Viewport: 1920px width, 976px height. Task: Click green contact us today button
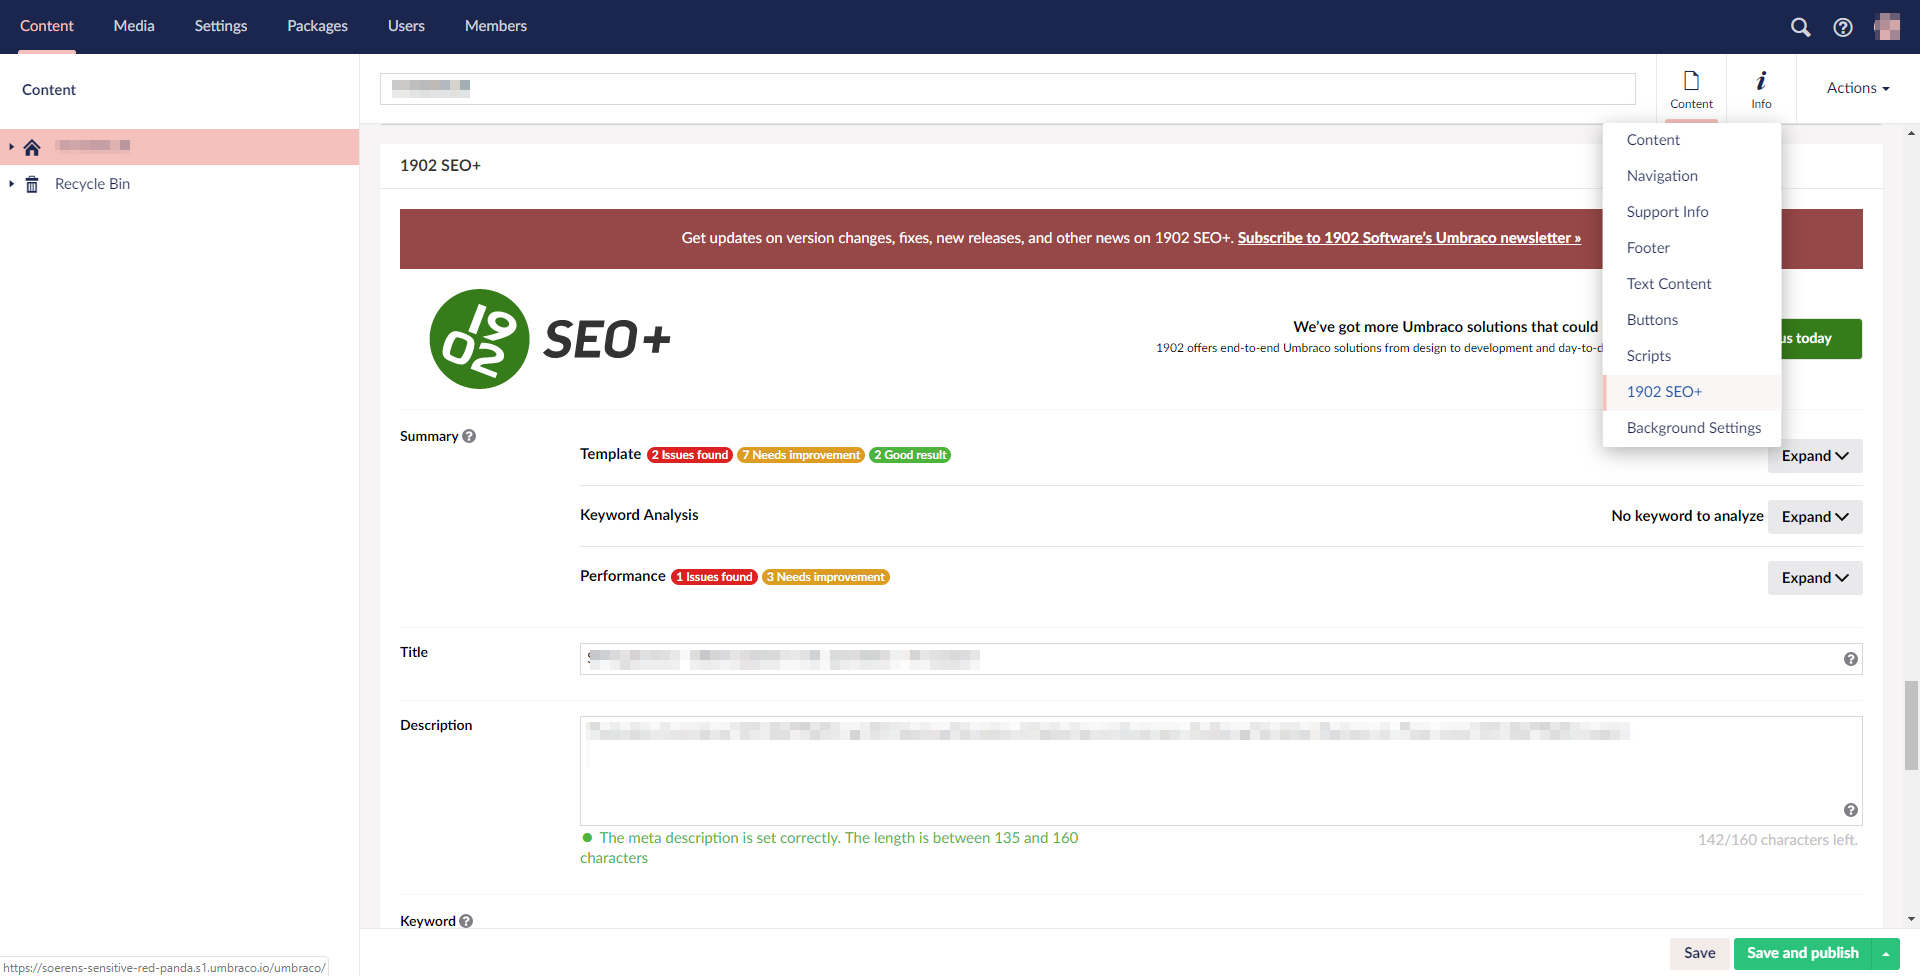(1821, 339)
